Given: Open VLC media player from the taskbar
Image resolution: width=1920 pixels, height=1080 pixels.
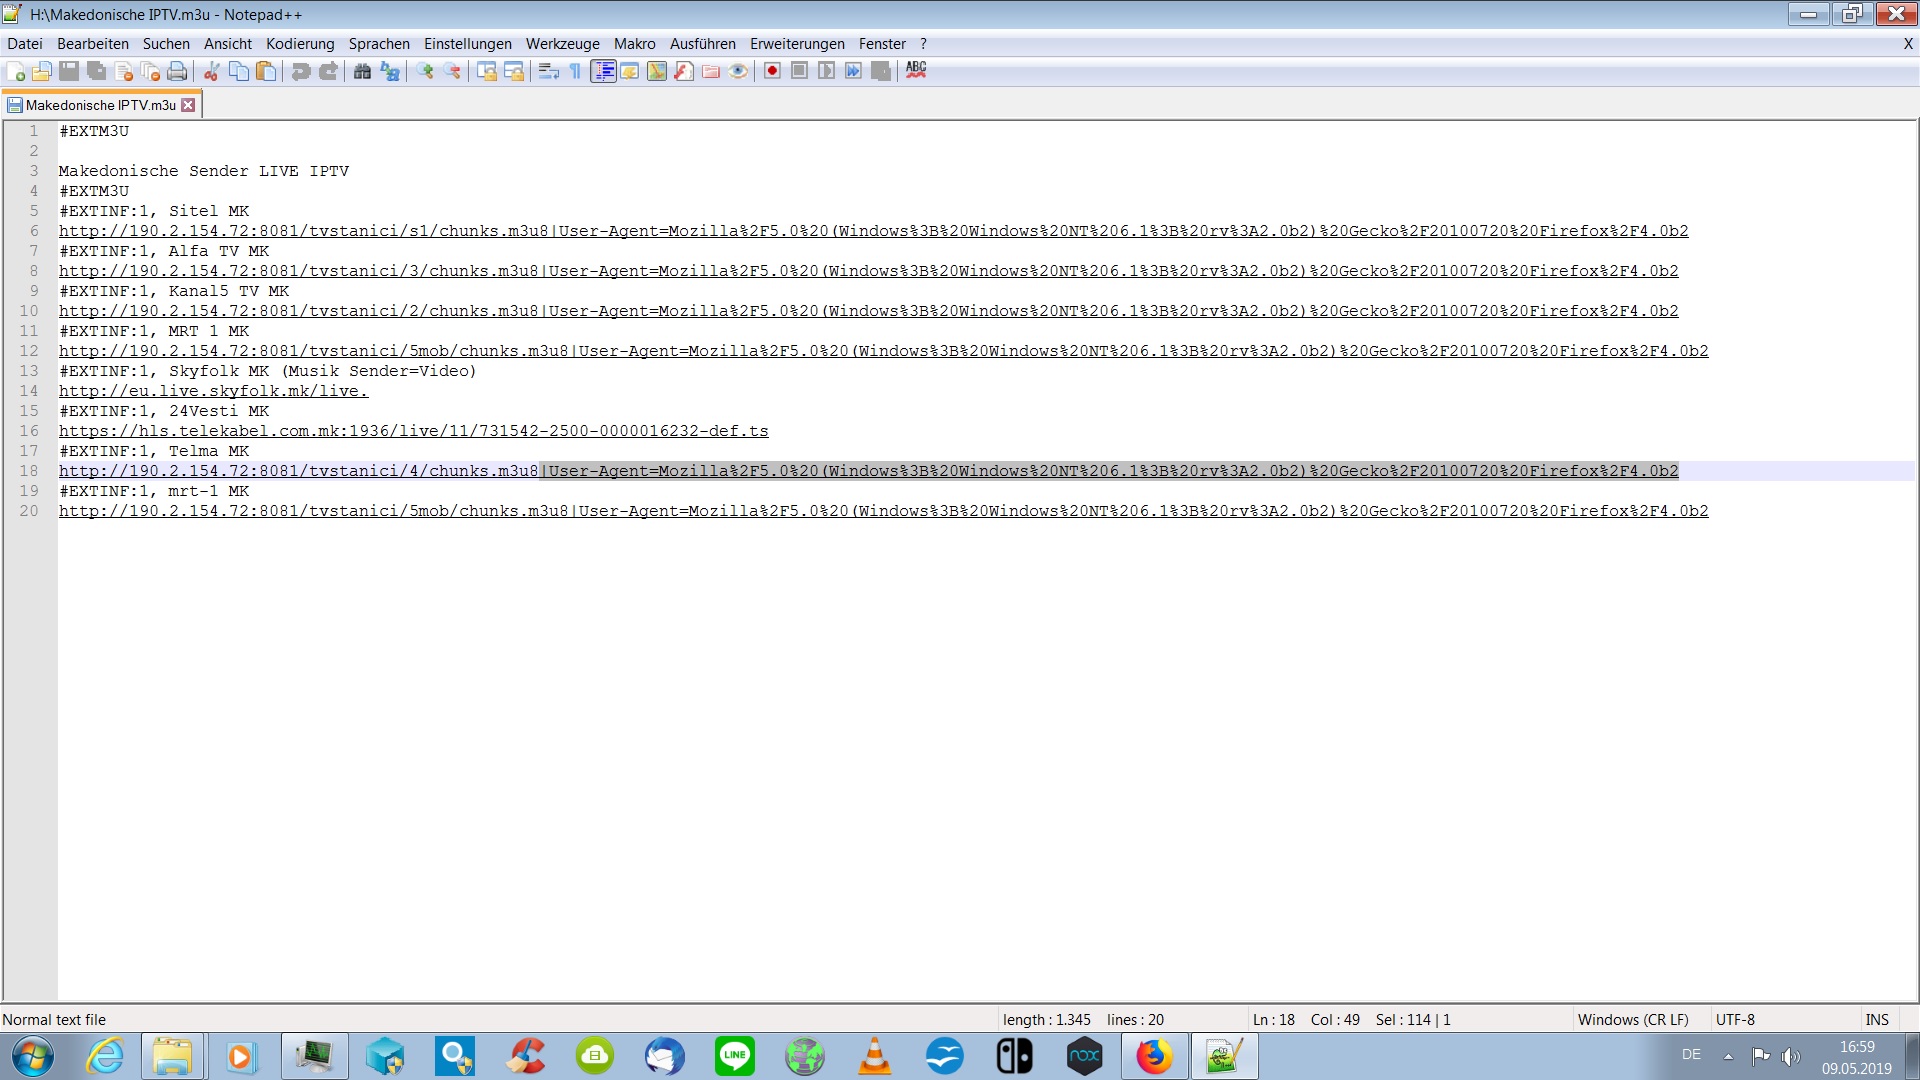Looking at the screenshot, I should pyautogui.click(x=874, y=1056).
